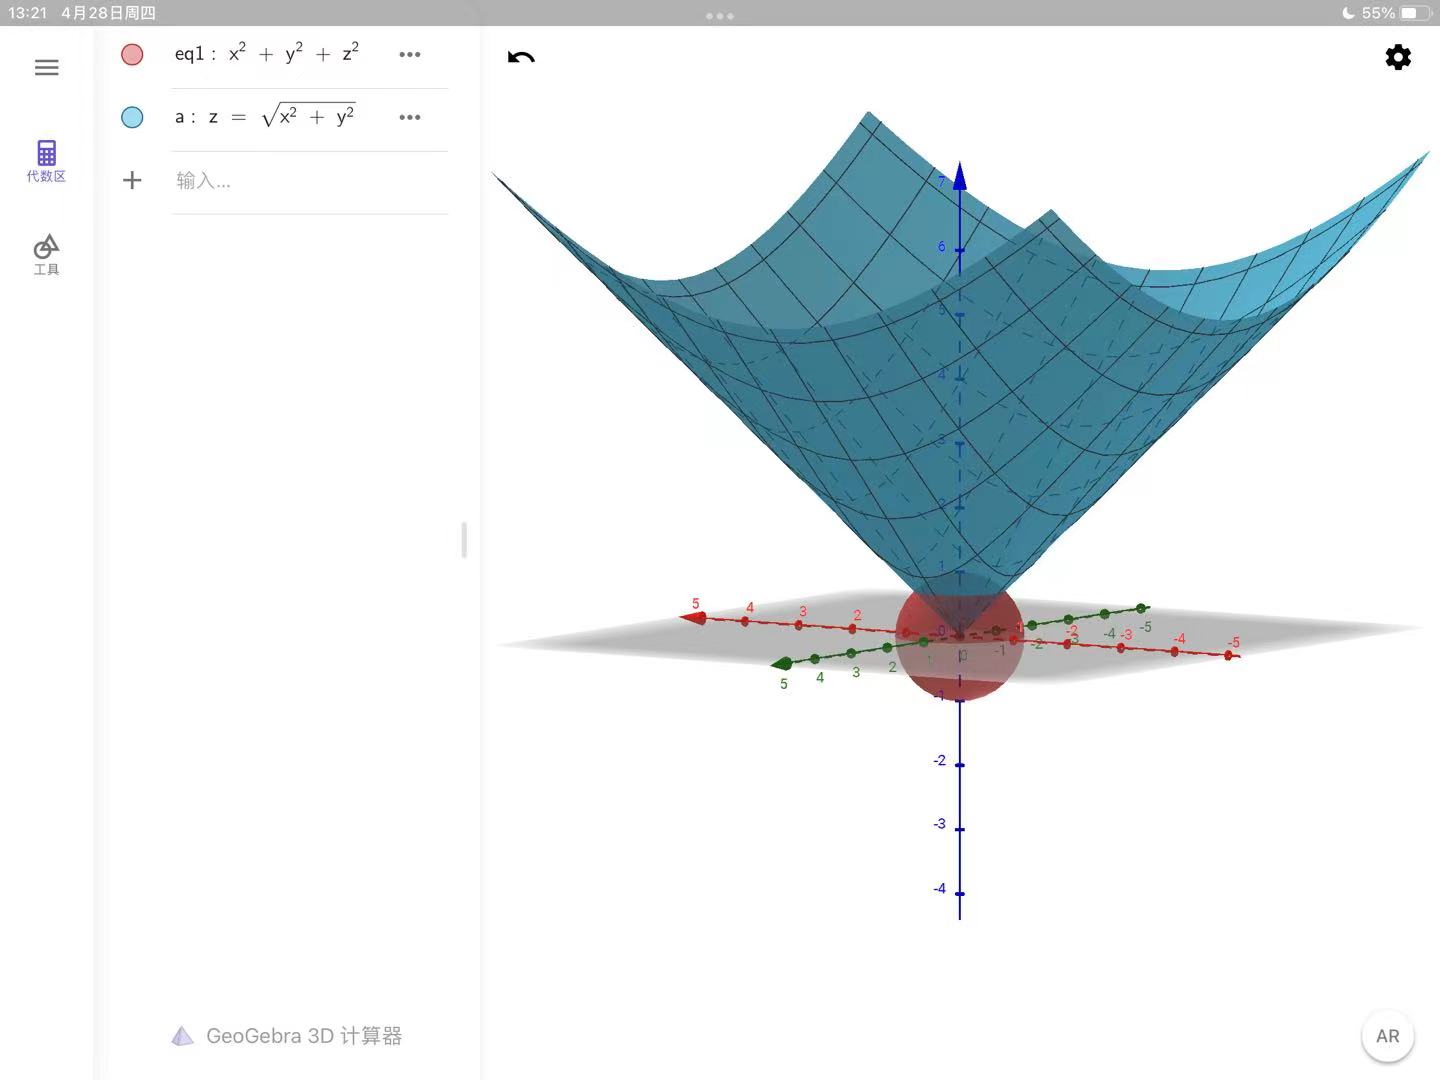The width and height of the screenshot is (1440, 1080).
Task: Open more options for equation a
Action: click(410, 118)
